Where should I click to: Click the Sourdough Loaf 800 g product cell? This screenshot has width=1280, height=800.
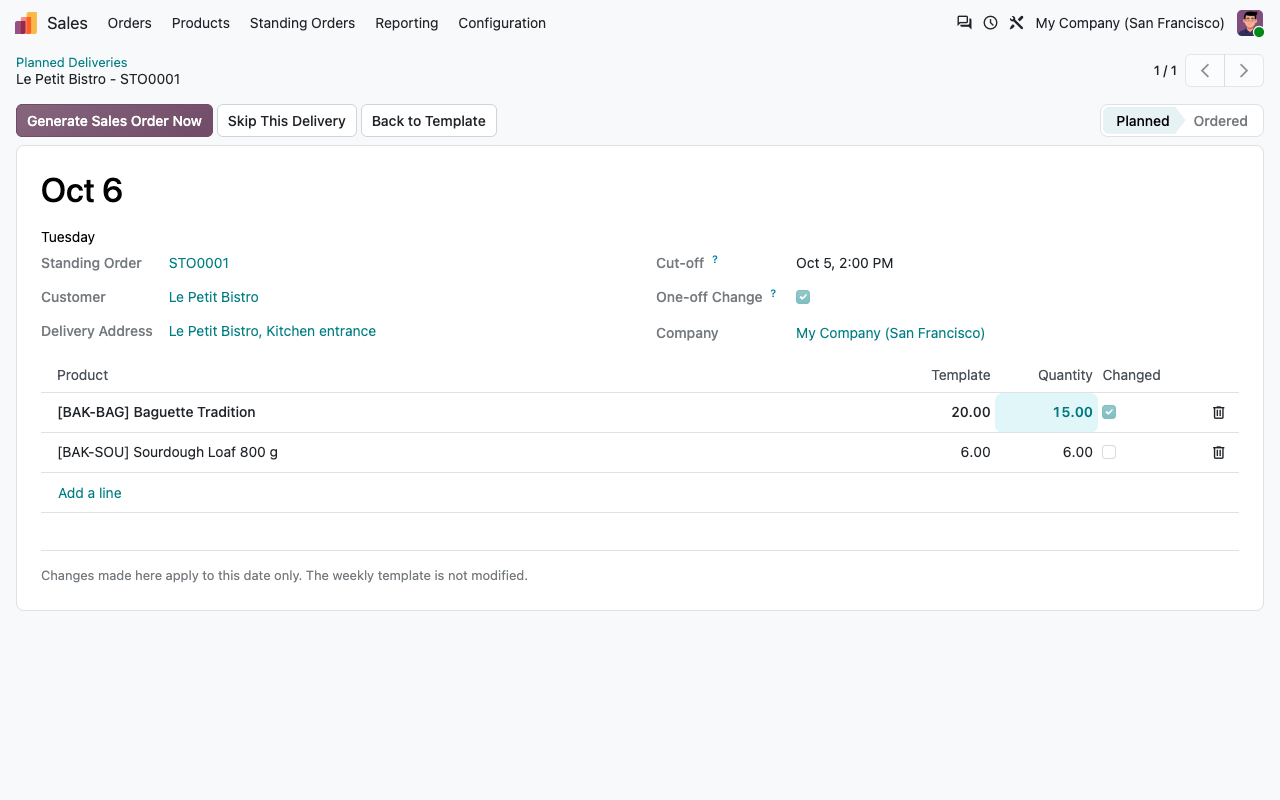(470, 452)
